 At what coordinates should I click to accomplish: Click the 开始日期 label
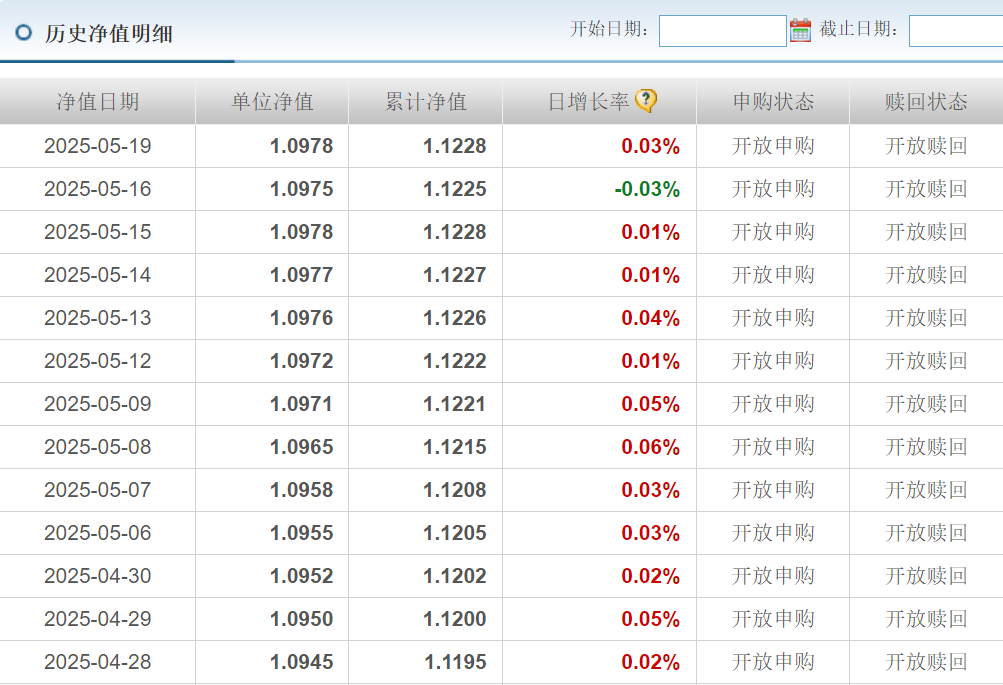click(609, 29)
